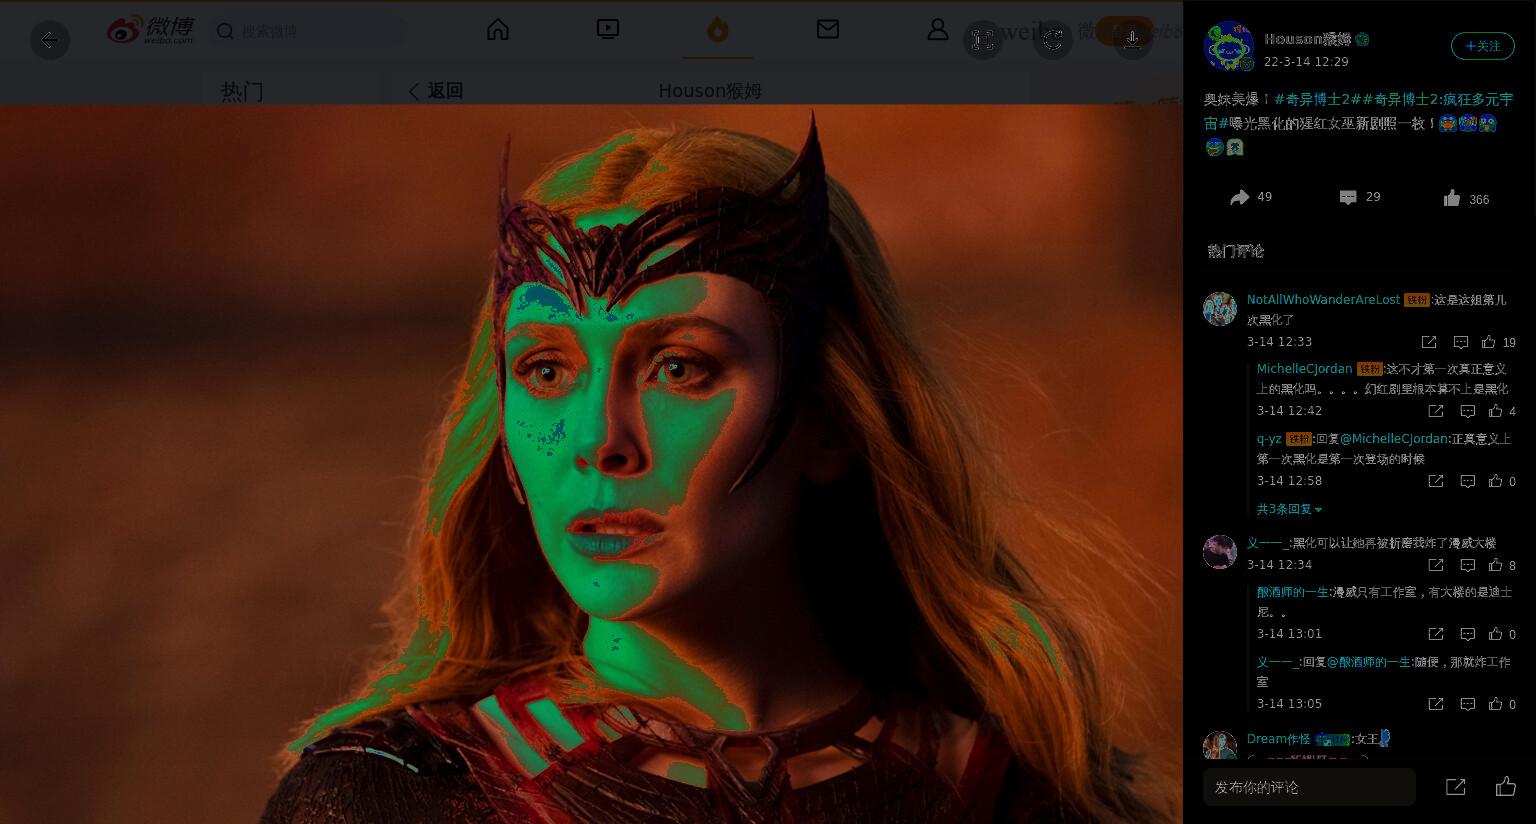Share the 3-14 12:34 comment

point(1436,565)
